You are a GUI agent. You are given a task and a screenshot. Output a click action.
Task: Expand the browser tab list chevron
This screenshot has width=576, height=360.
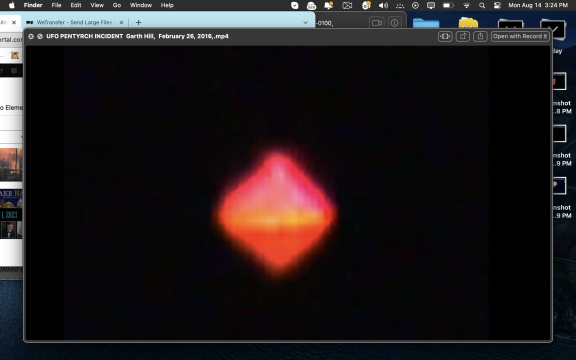[305, 22]
